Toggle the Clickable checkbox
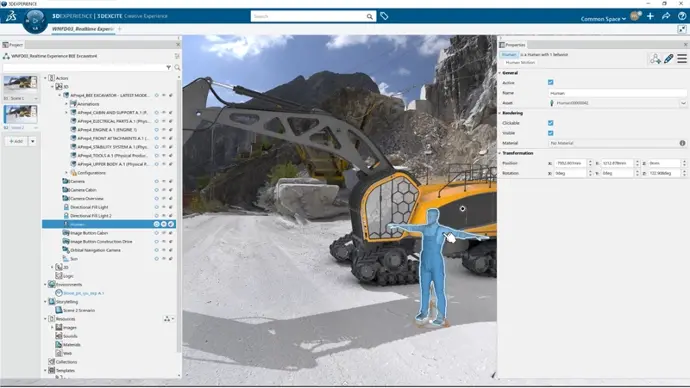This screenshot has width=690, height=388. pos(551,123)
